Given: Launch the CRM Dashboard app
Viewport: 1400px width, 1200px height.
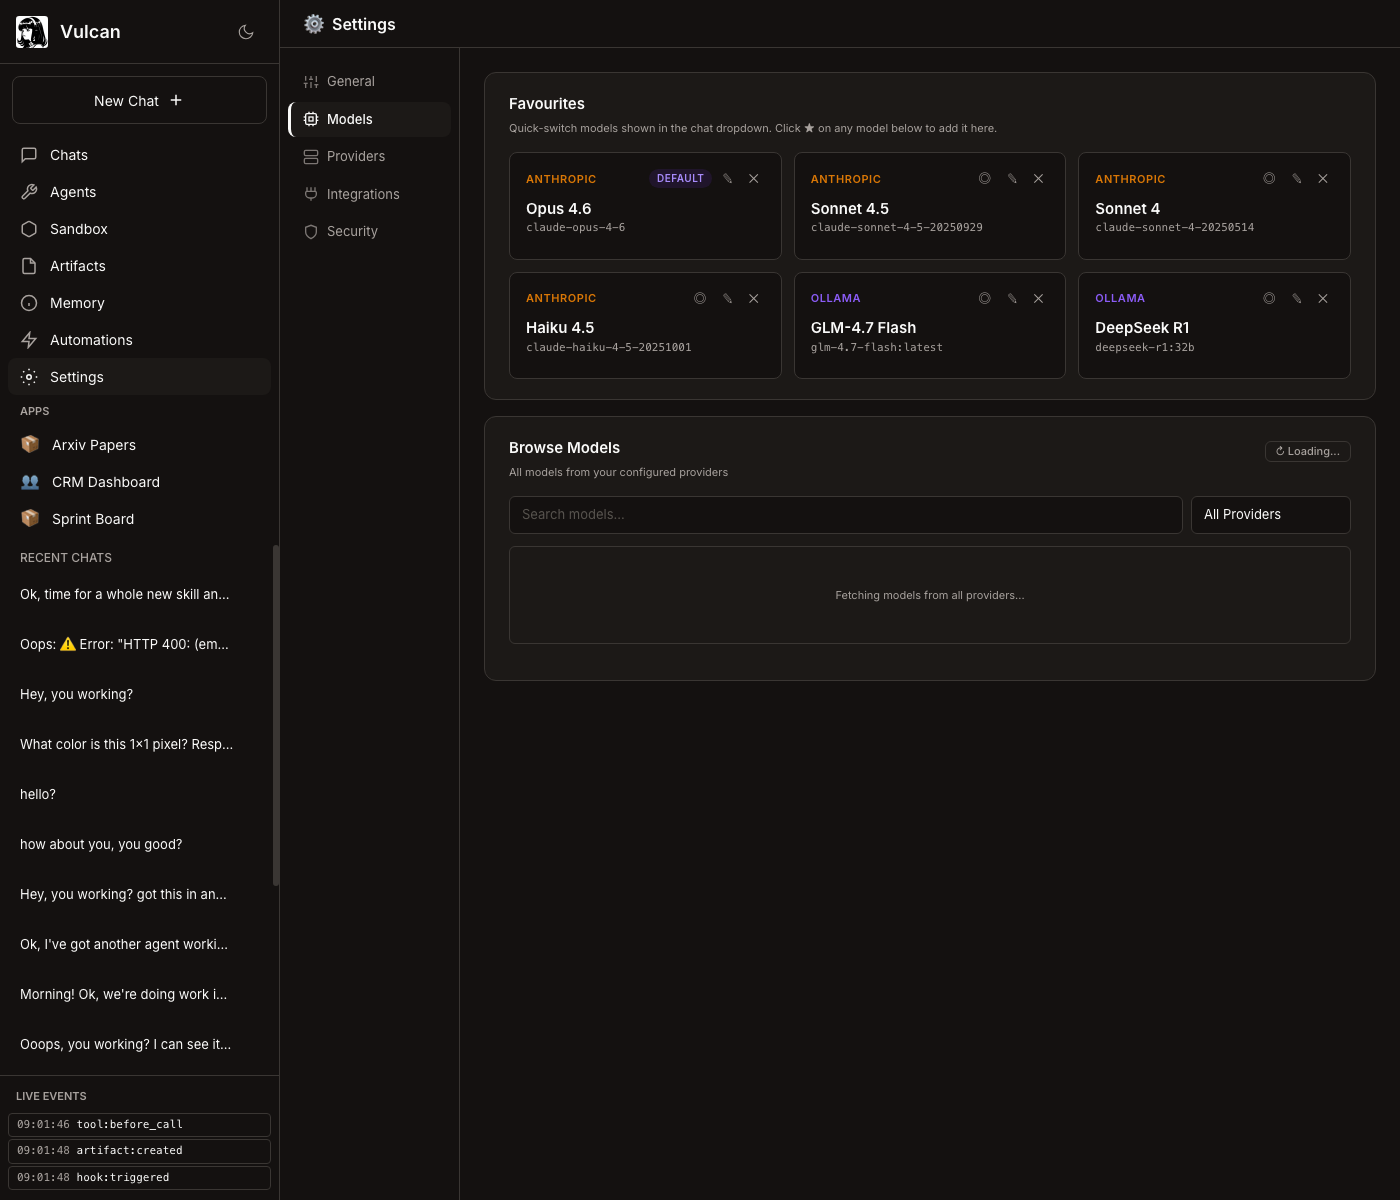Looking at the screenshot, I should [106, 483].
